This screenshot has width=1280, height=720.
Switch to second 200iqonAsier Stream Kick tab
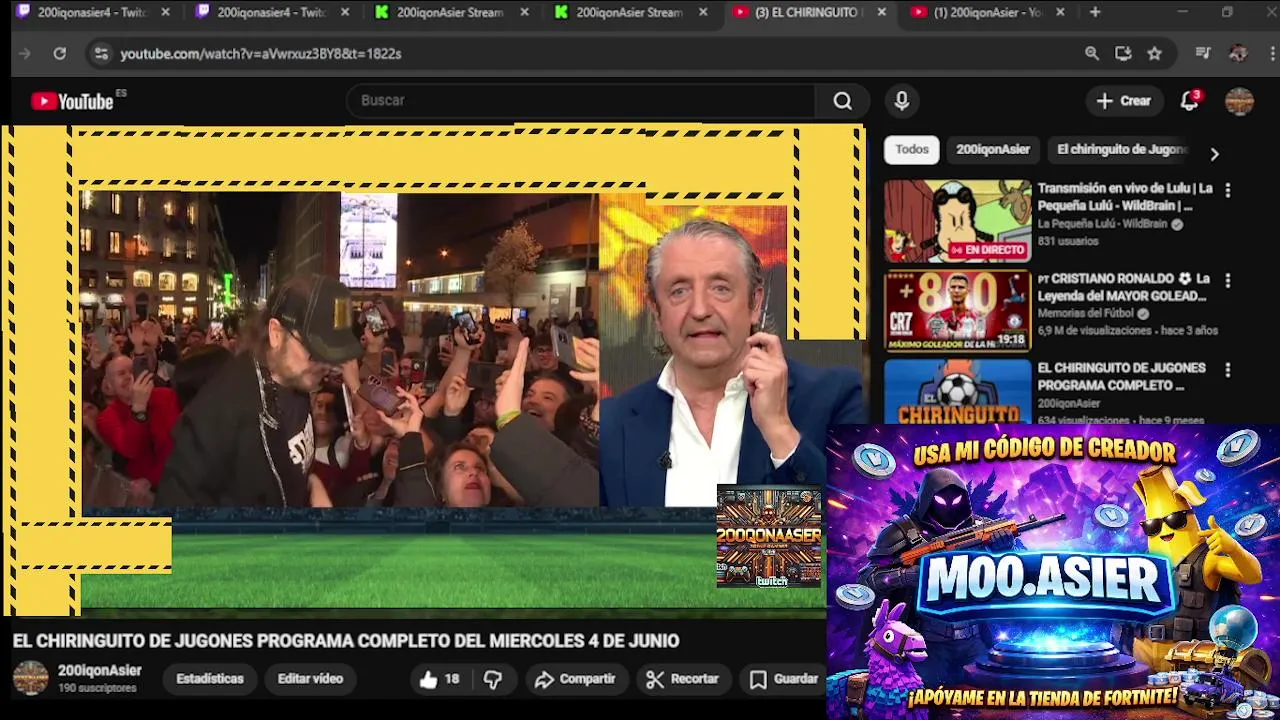coord(630,12)
